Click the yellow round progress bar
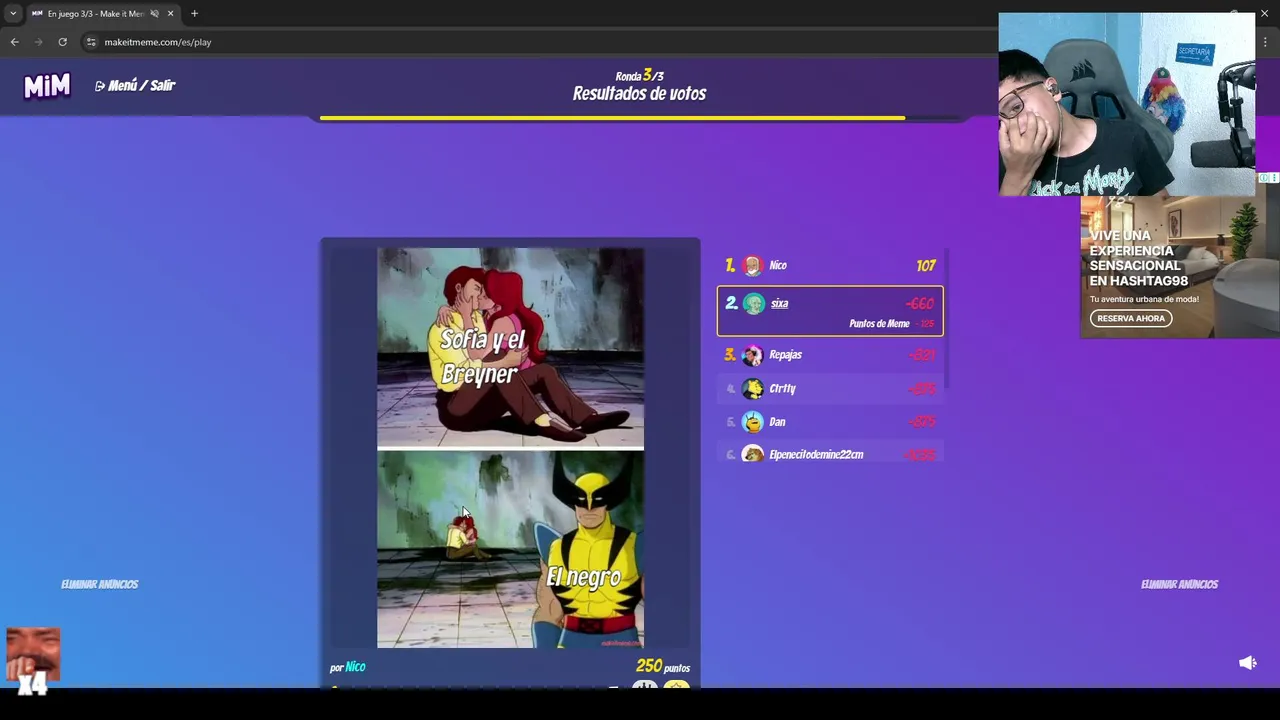1280x720 pixels. click(612, 118)
